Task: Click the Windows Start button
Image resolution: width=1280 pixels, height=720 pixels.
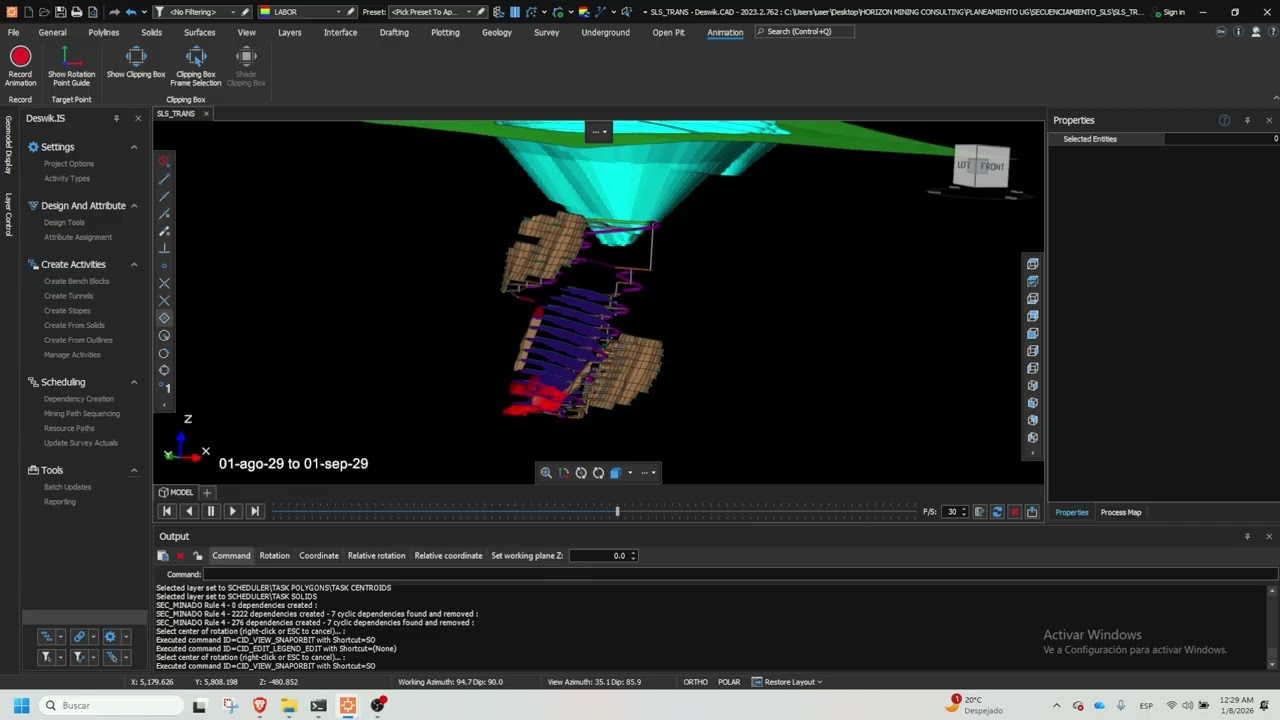Action: (21, 705)
